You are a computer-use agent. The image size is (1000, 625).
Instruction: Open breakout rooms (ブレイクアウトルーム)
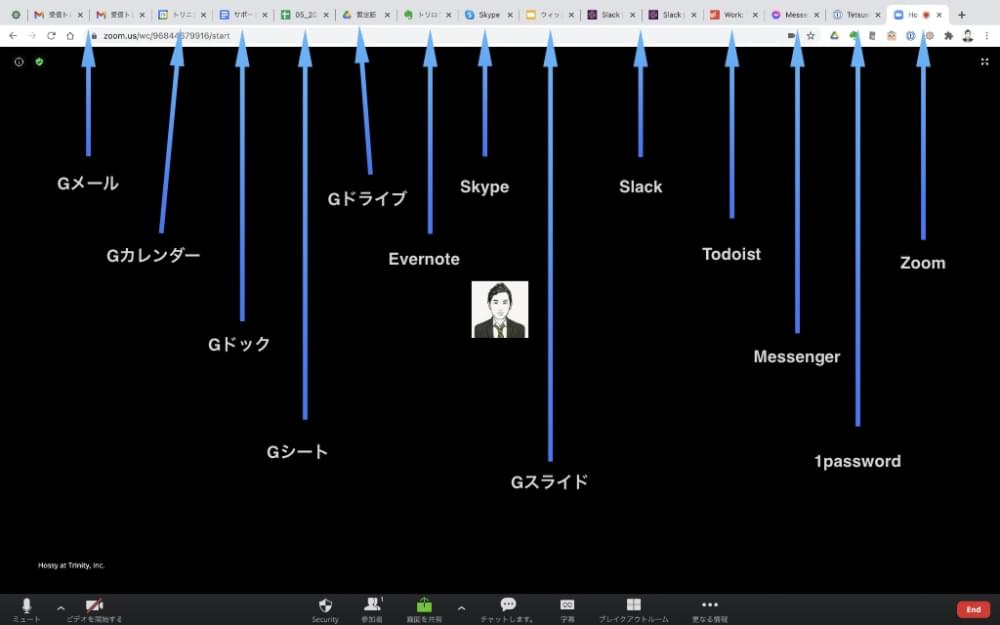[x=633, y=606]
